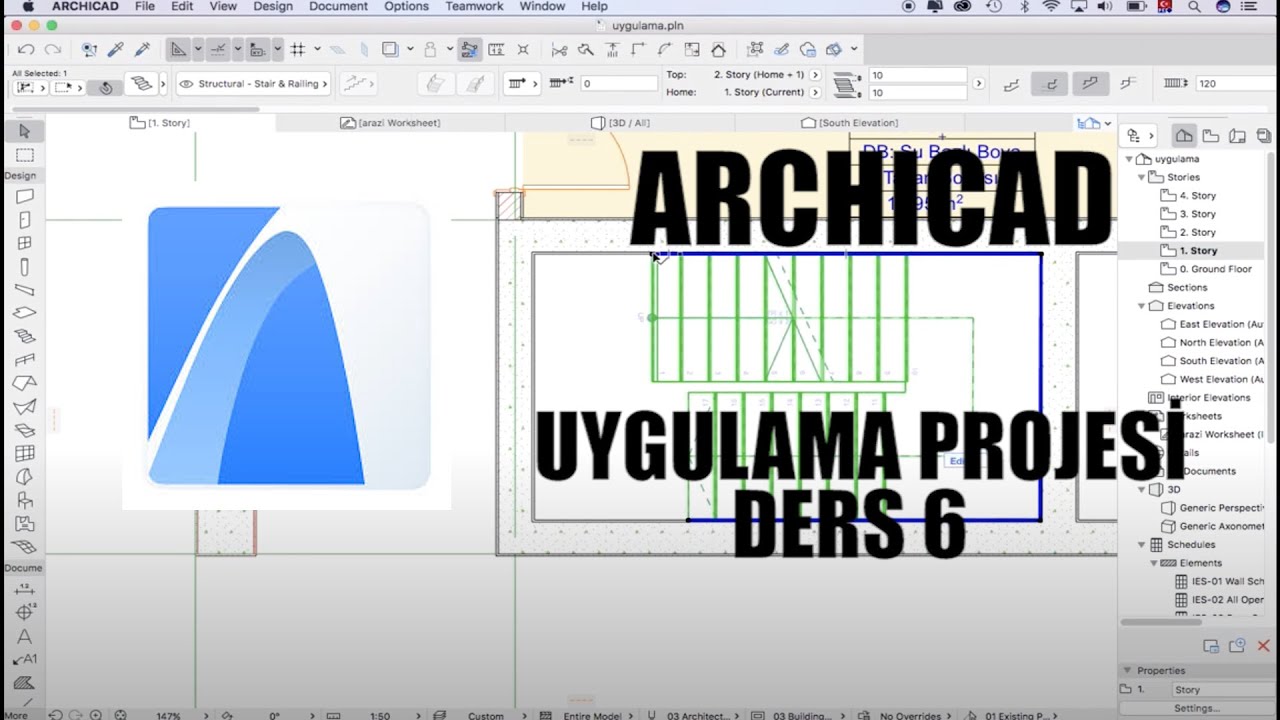Click the Redo arrow in the toolbar
The height and width of the screenshot is (720, 1280).
[53, 49]
